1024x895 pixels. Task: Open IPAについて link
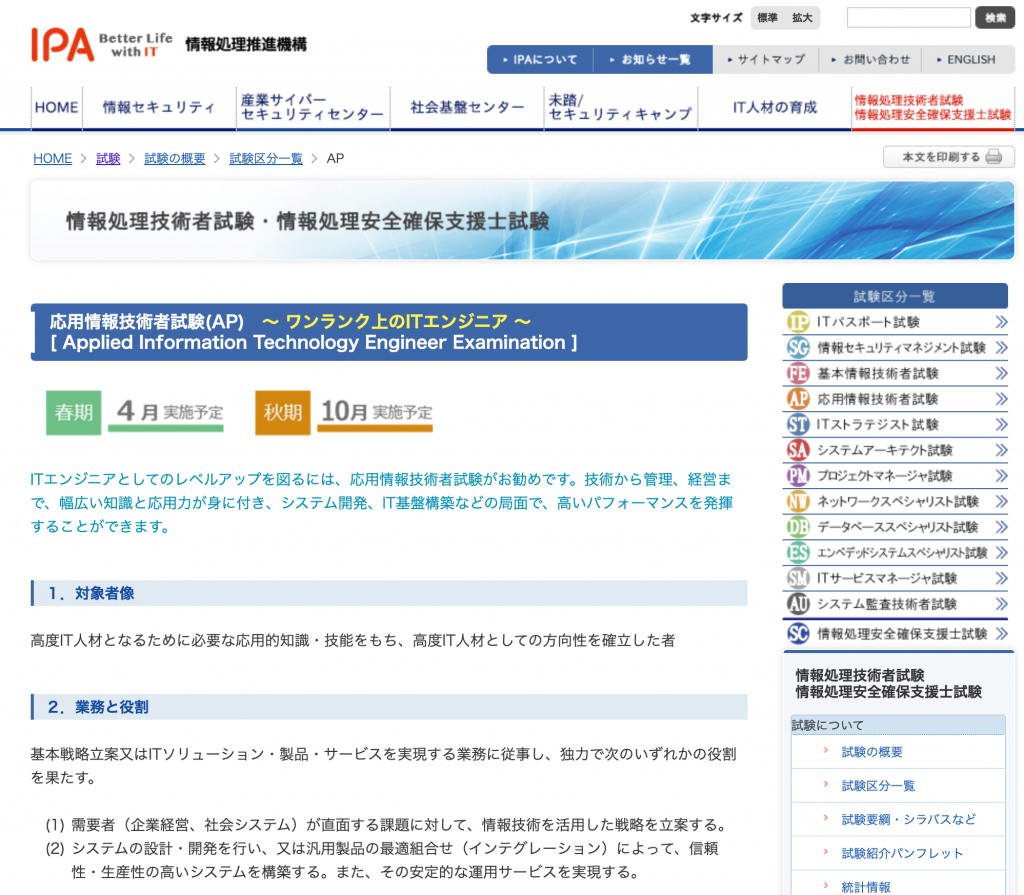(540, 59)
